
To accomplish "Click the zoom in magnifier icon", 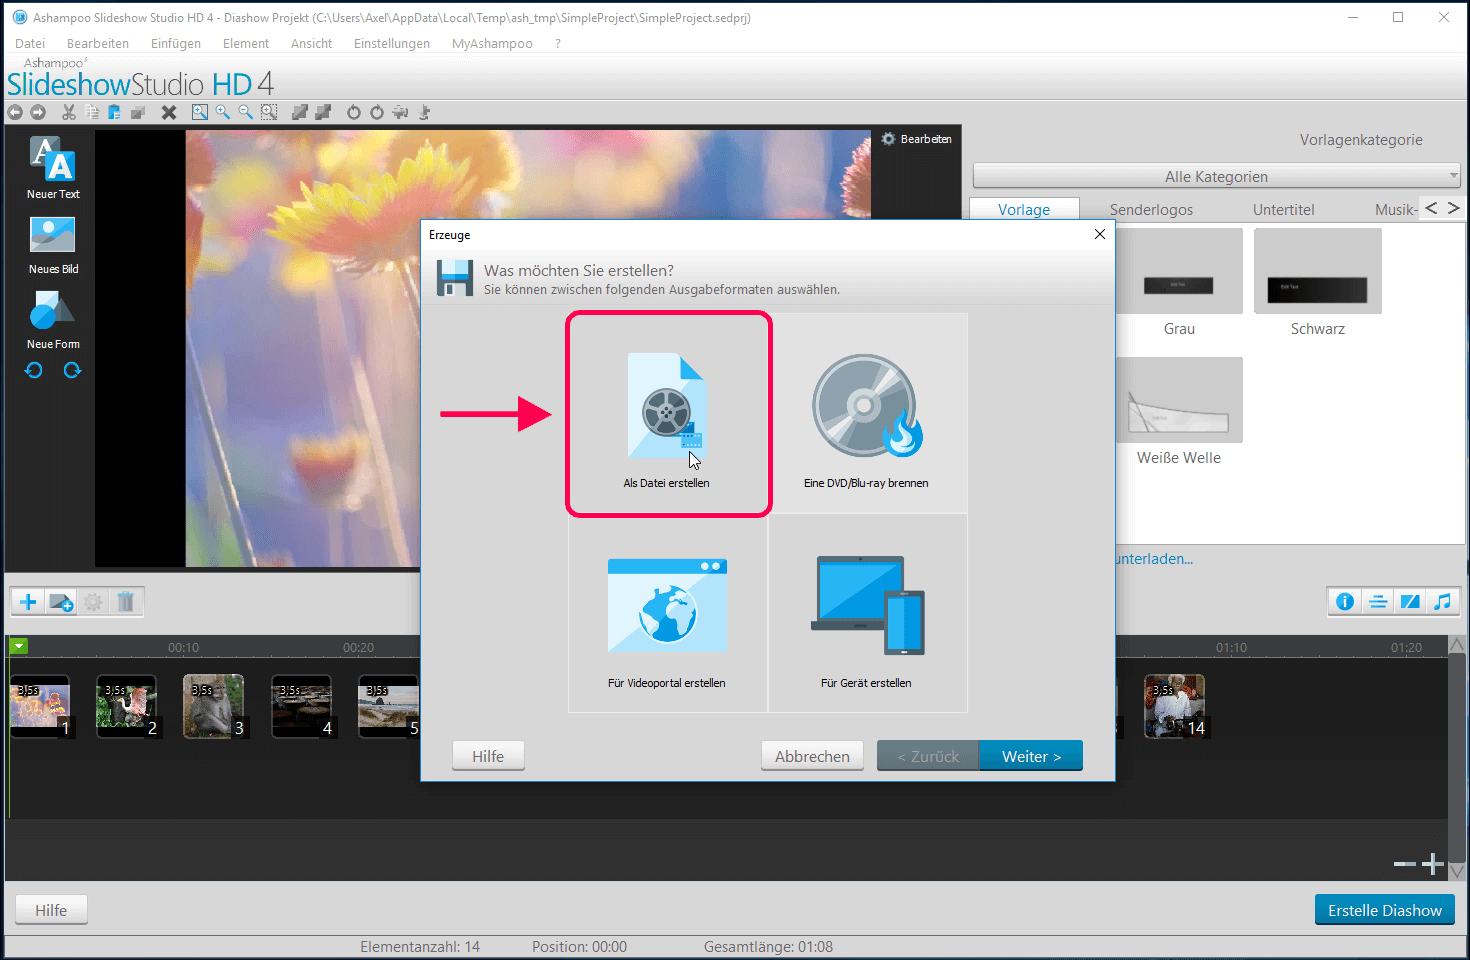I will click(223, 112).
